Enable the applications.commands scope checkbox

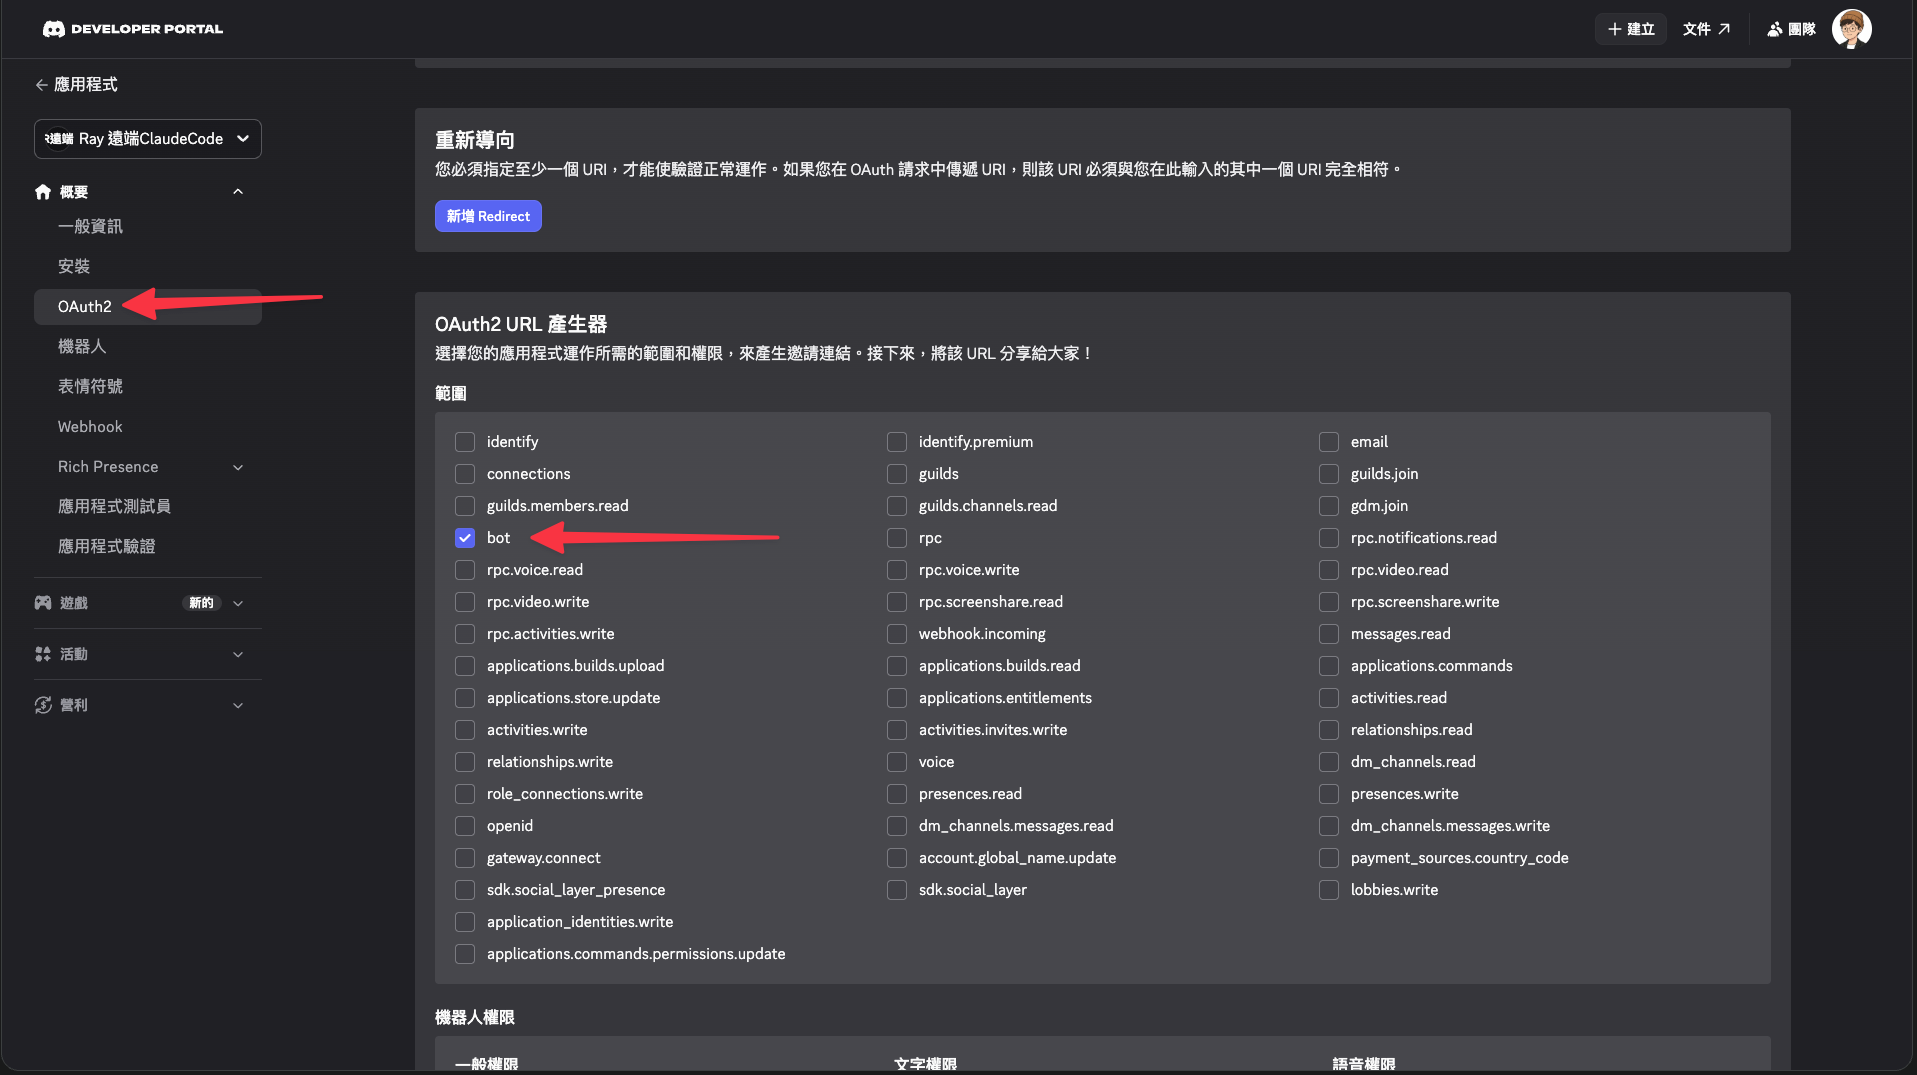point(1329,666)
